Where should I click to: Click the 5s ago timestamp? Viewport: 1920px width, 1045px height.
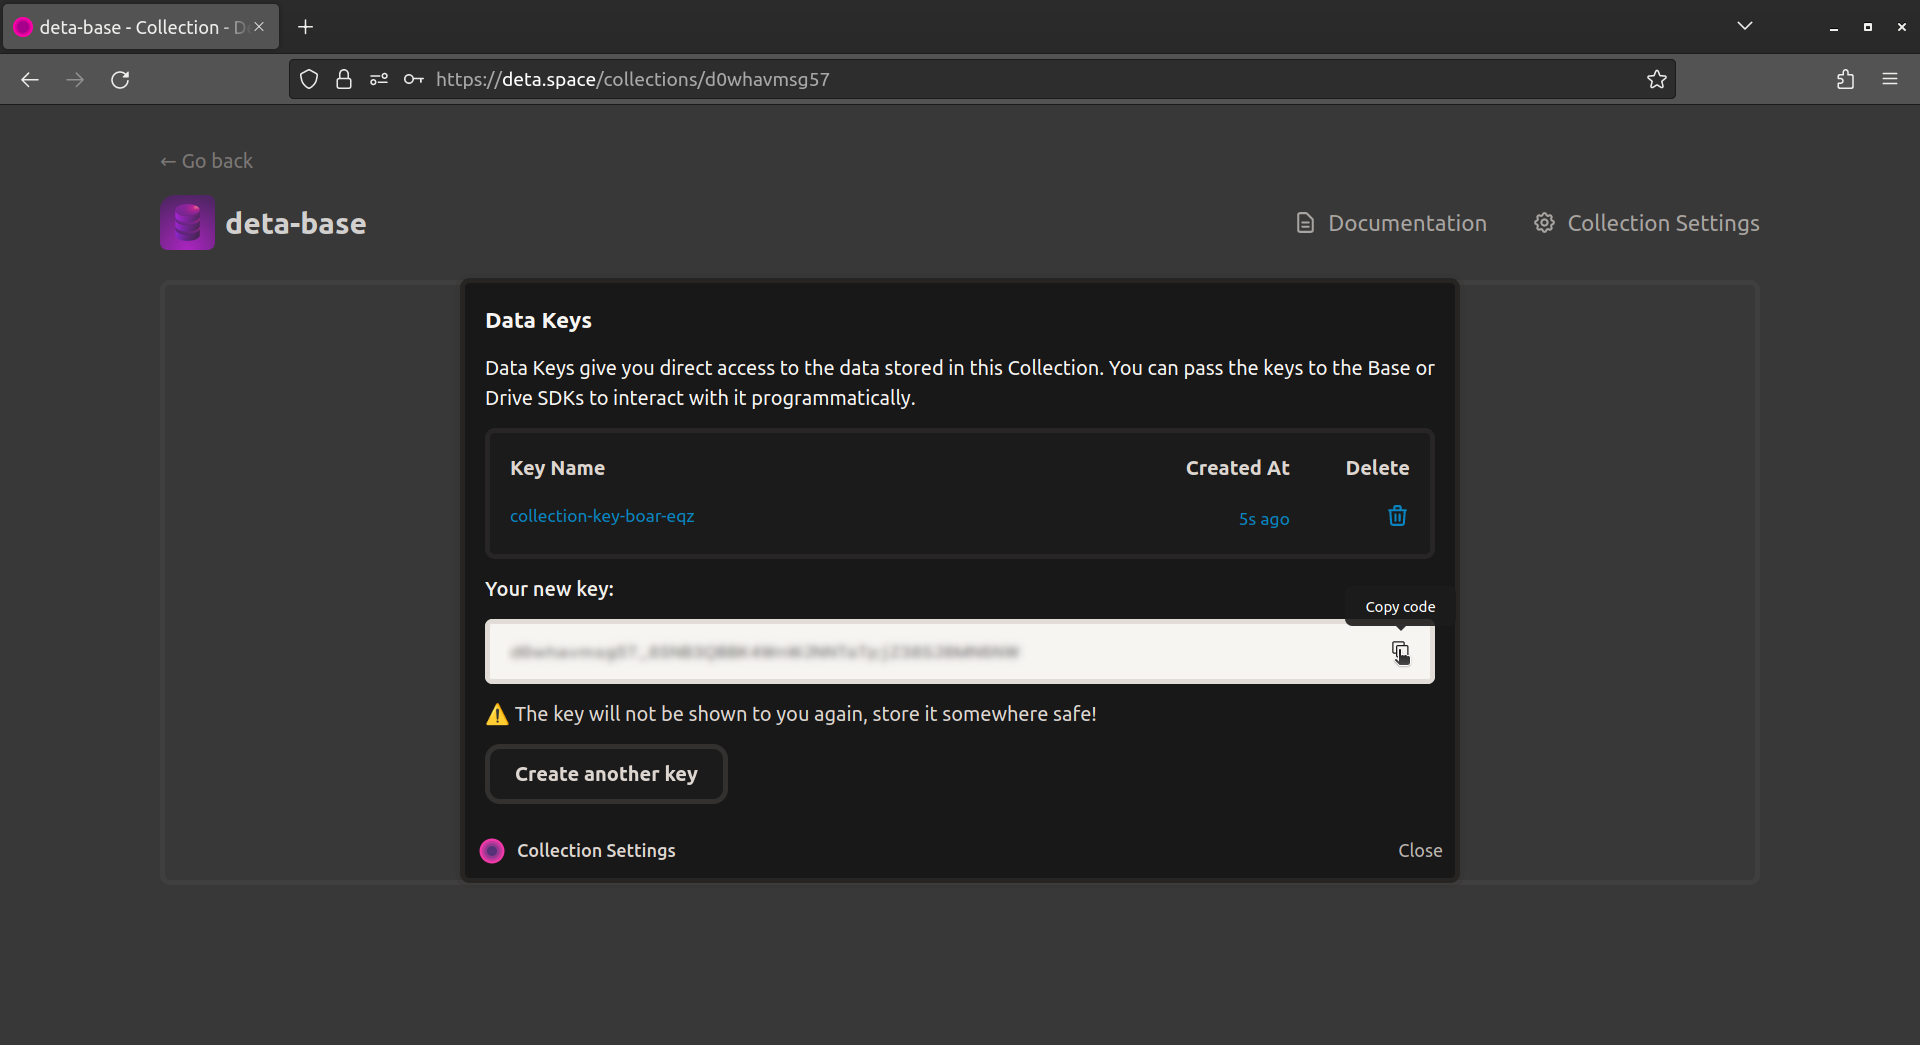pyautogui.click(x=1264, y=519)
